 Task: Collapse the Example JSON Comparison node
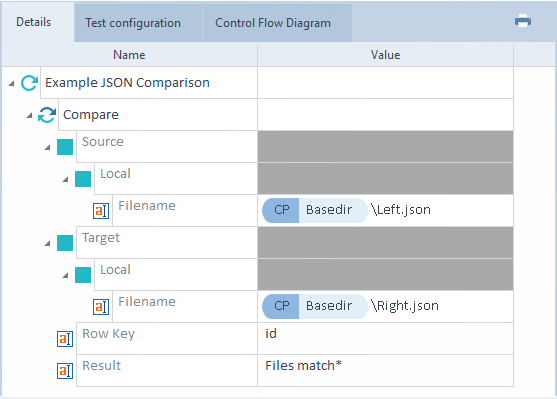coord(11,83)
